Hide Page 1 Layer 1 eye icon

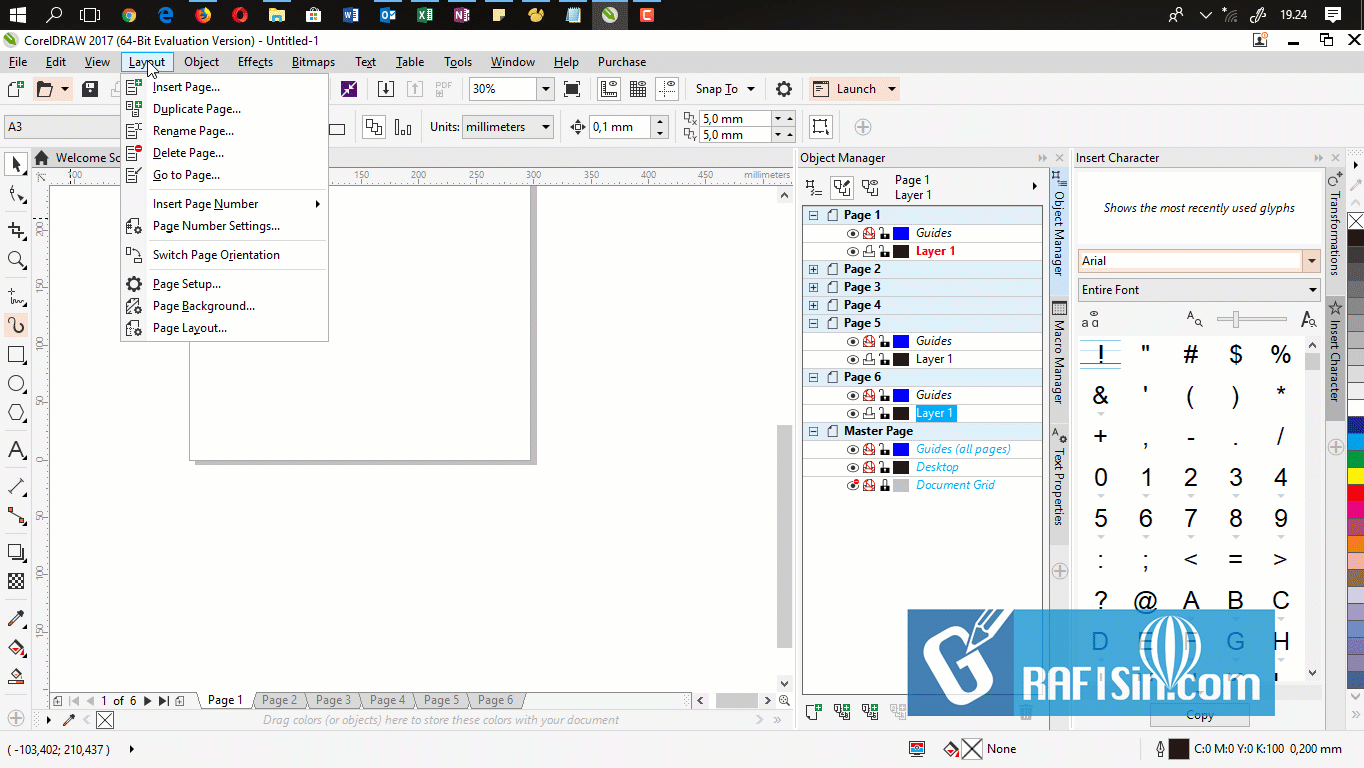853,251
